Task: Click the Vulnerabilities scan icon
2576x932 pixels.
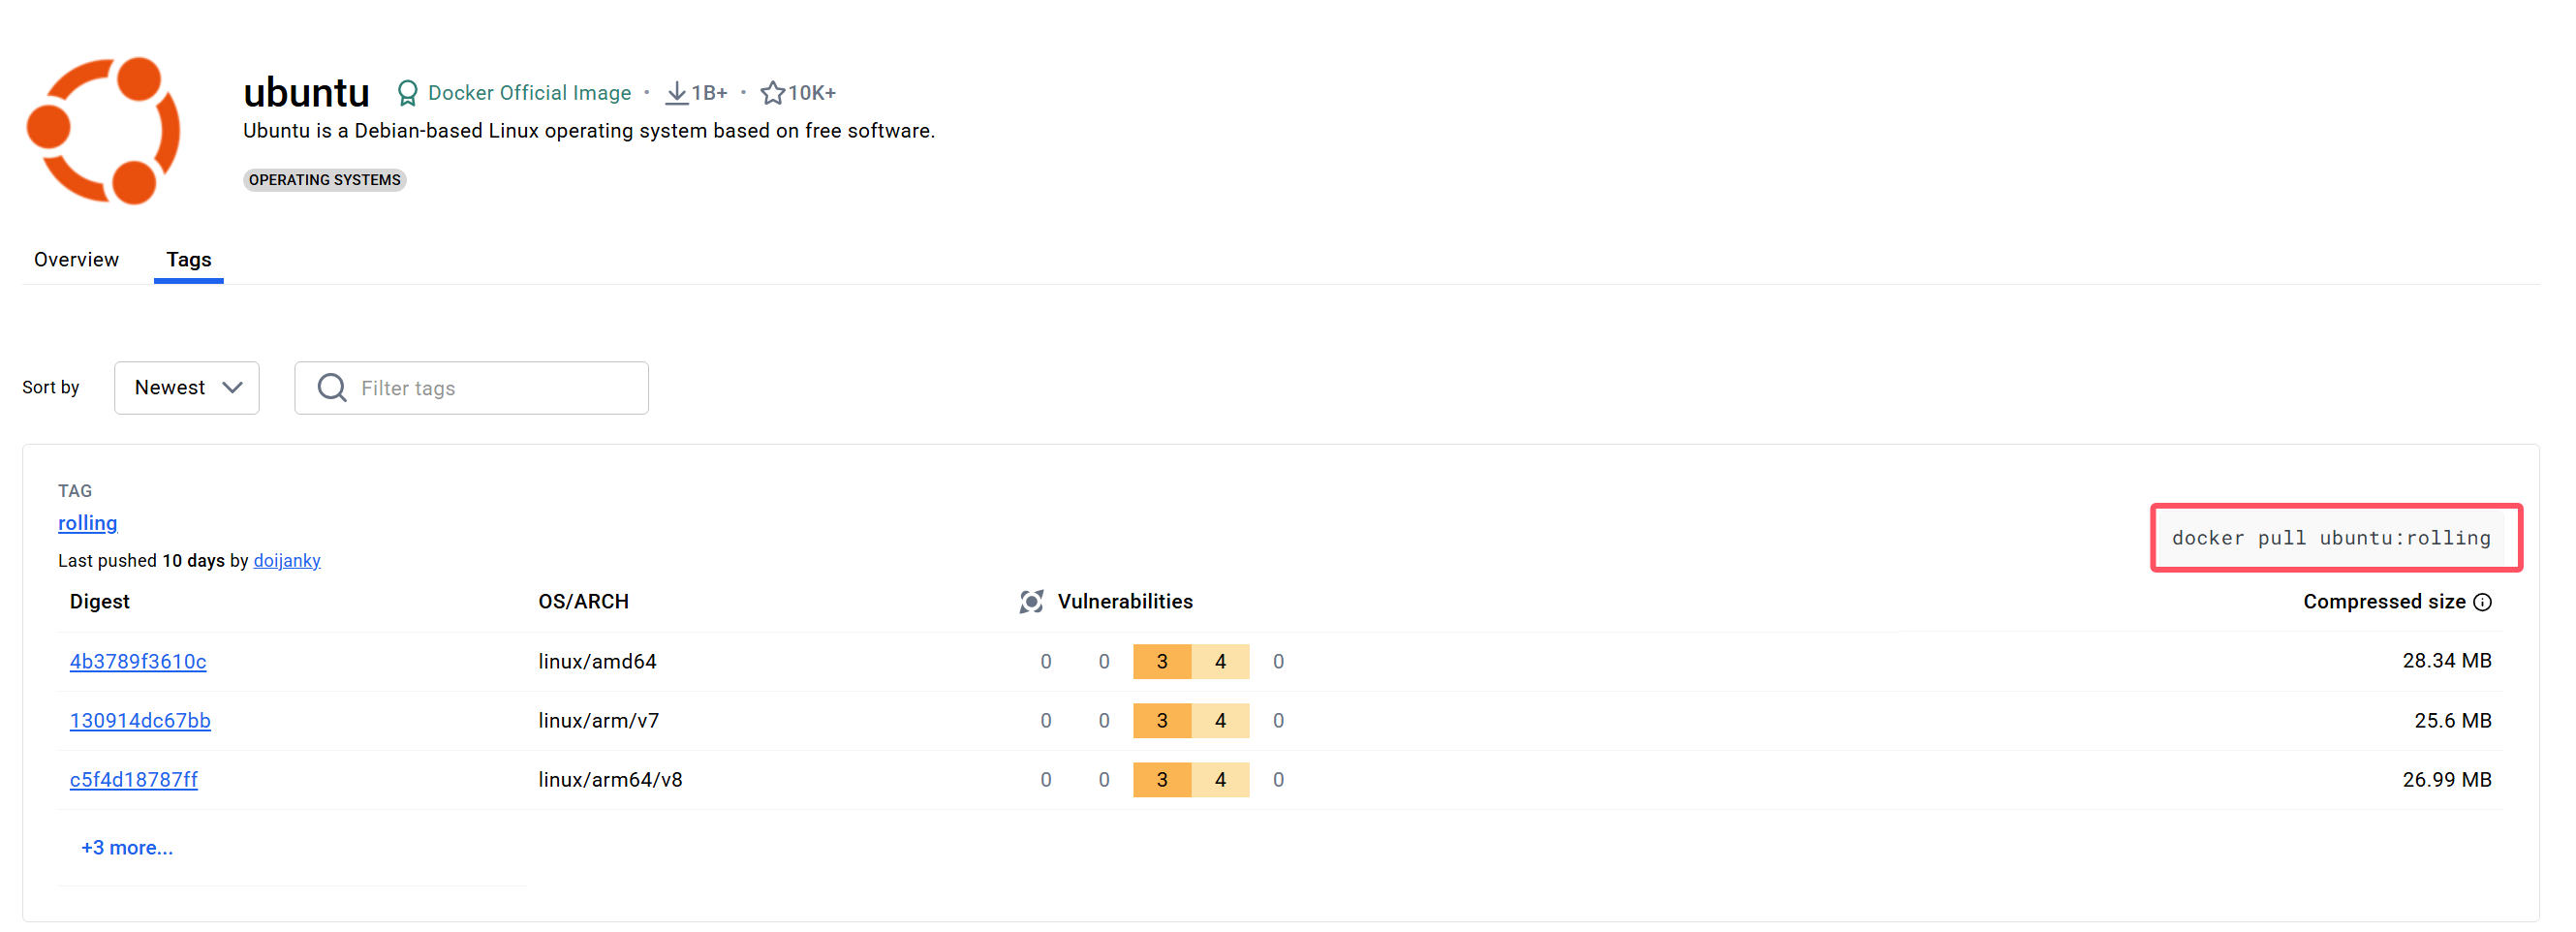Action: coord(1031,601)
